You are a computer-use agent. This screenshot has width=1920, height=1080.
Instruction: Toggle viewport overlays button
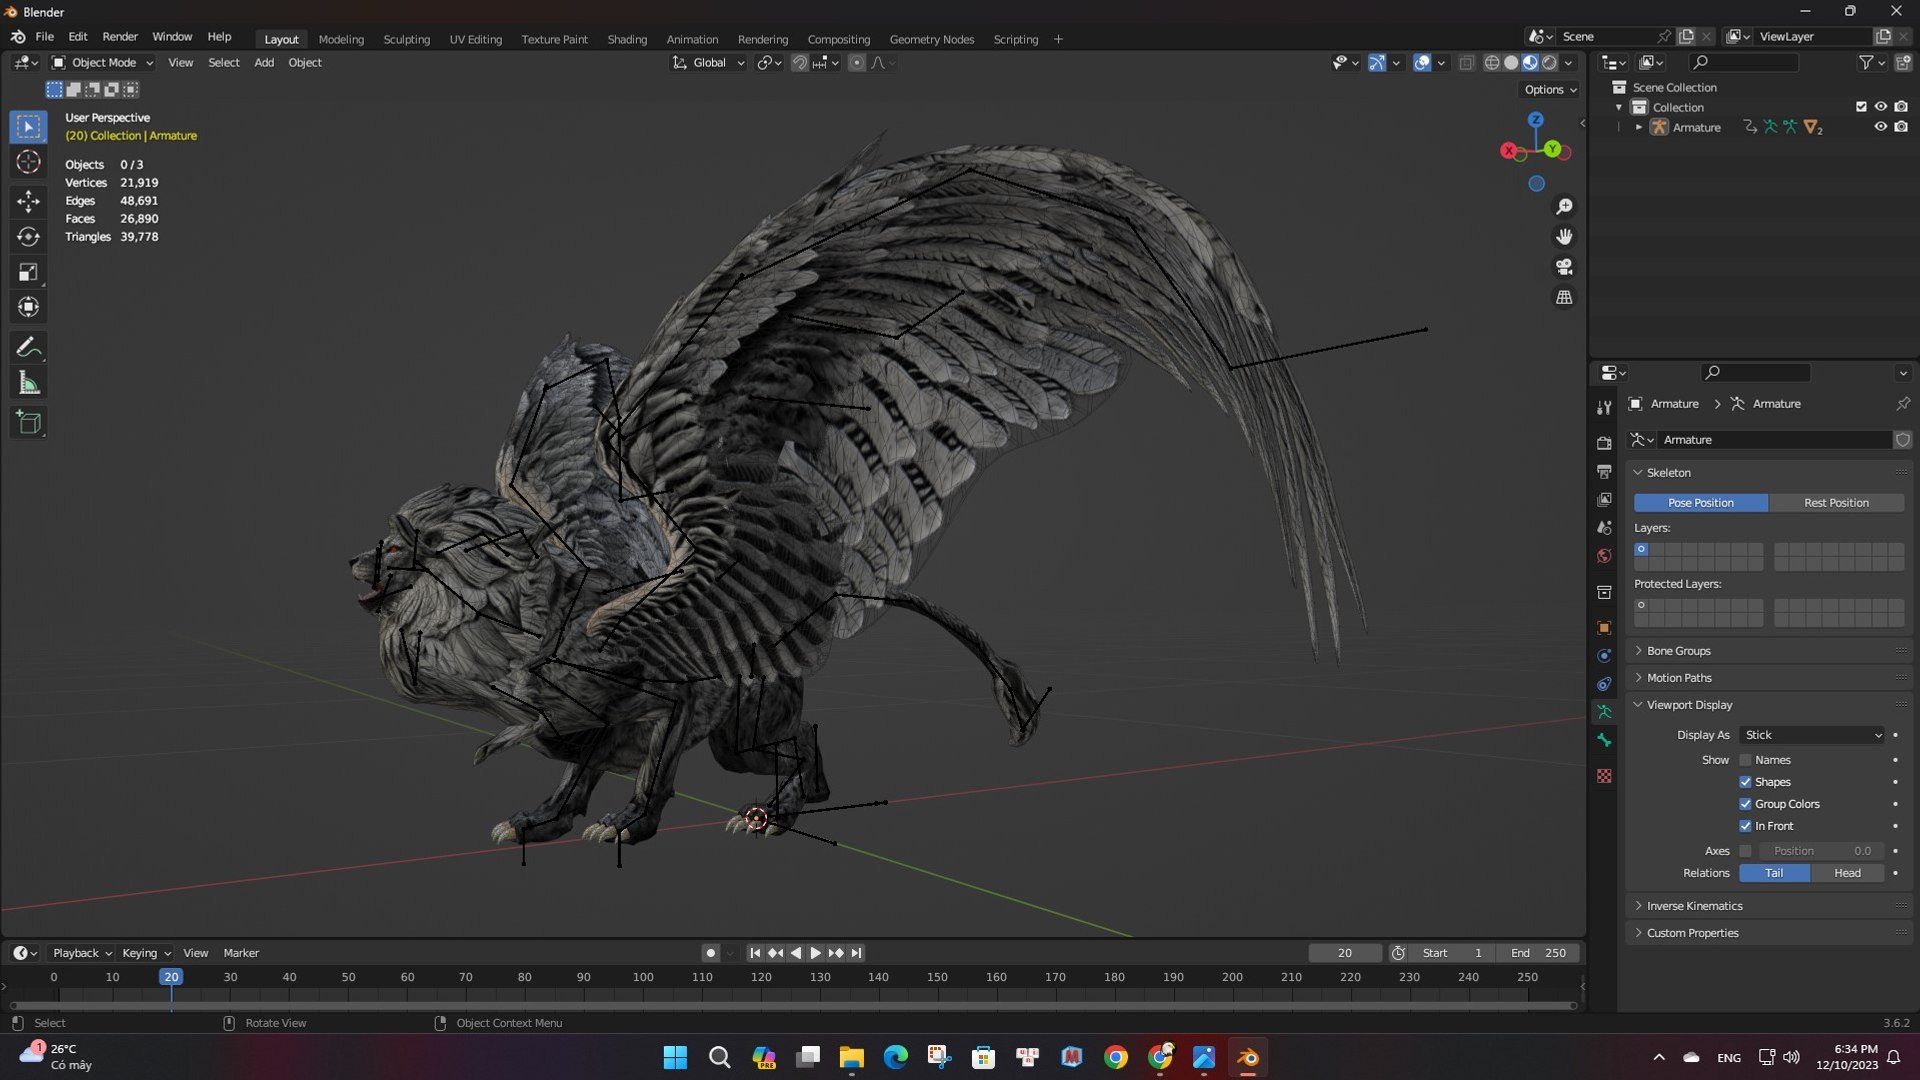pos(1422,62)
